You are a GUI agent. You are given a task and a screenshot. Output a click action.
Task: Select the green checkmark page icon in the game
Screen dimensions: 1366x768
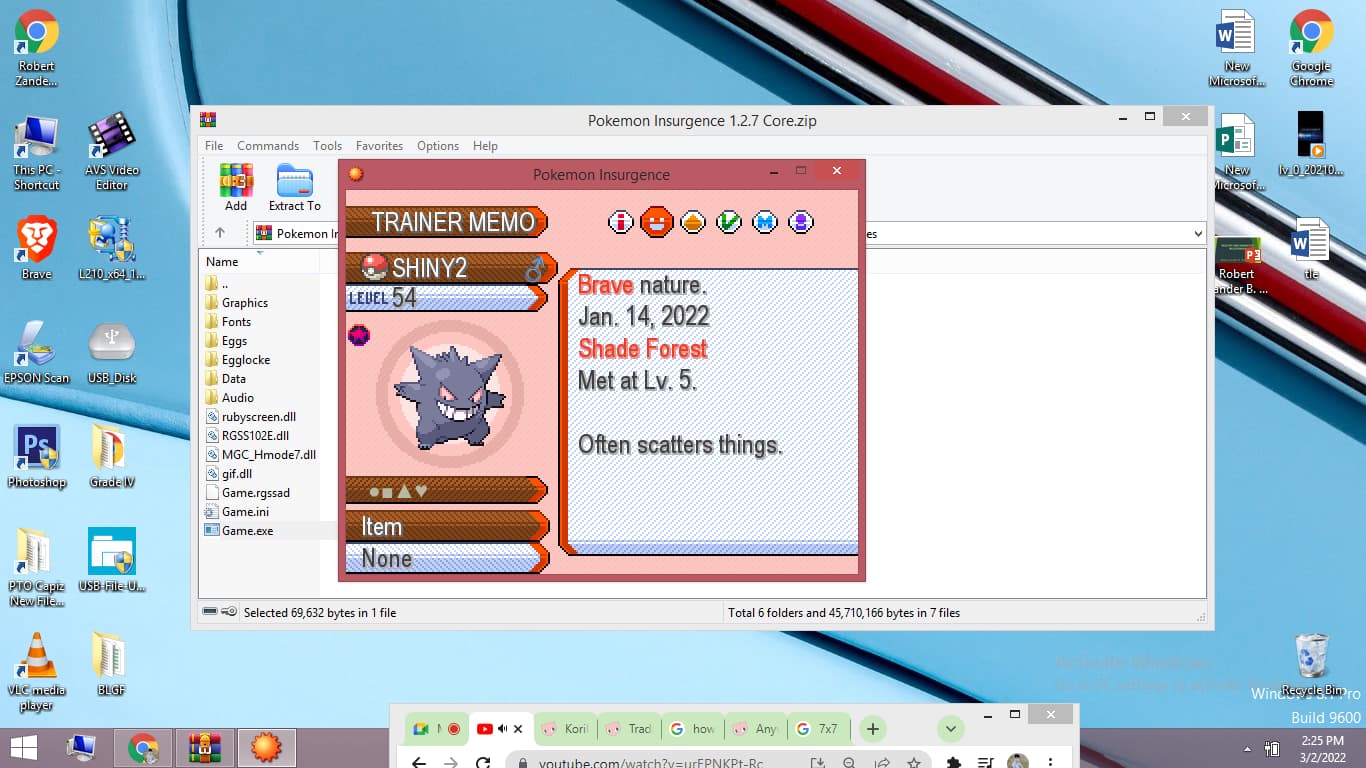(729, 222)
